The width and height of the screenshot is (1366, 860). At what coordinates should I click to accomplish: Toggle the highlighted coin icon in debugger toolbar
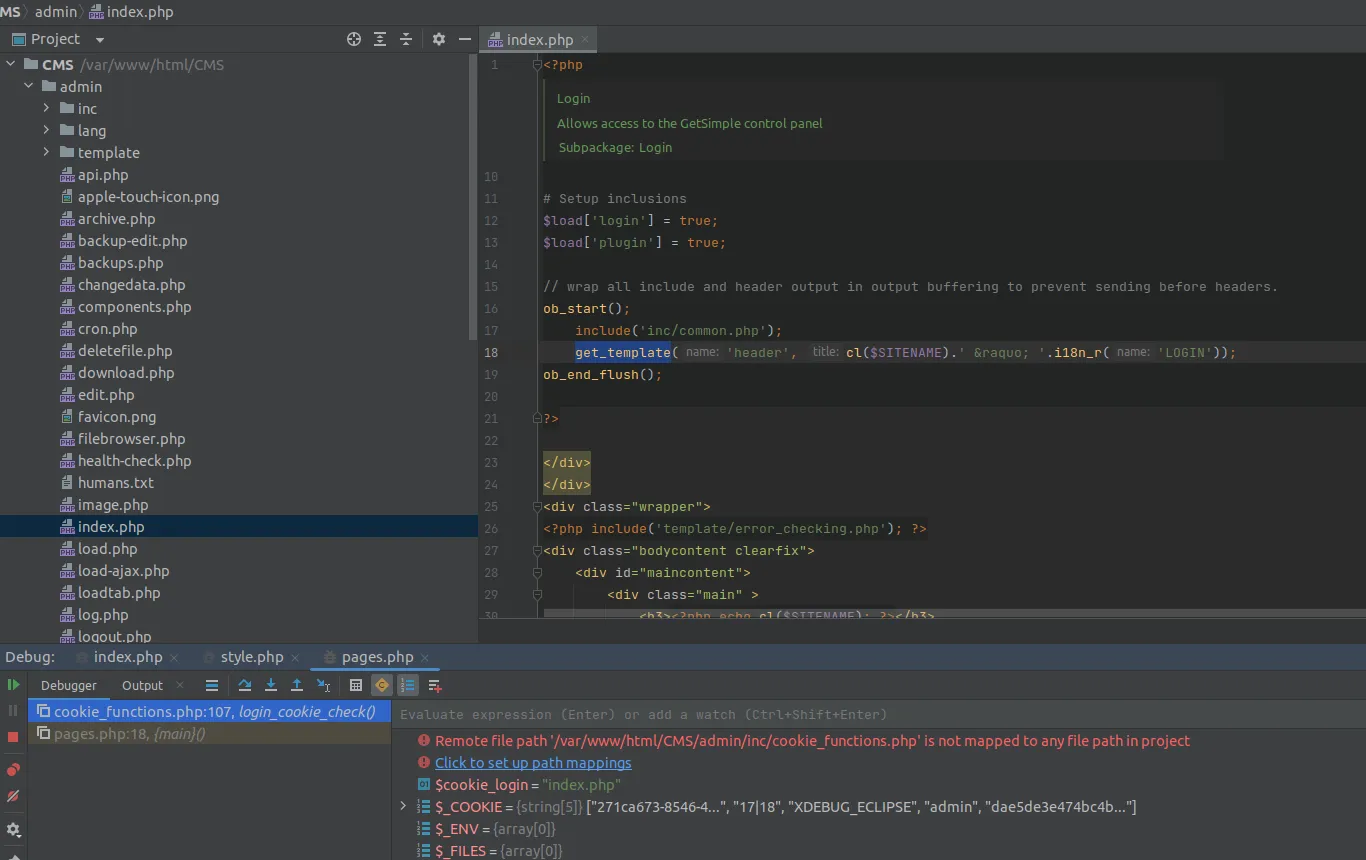(x=381, y=685)
